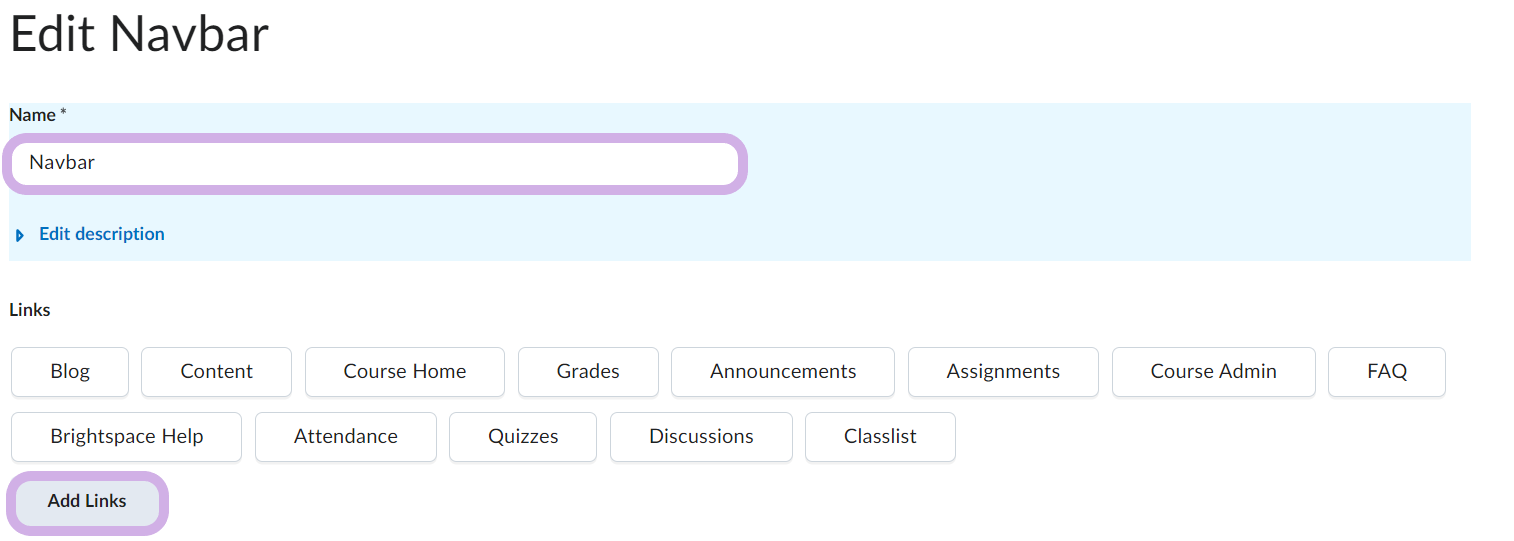Choose the Course Home link item

click(404, 372)
